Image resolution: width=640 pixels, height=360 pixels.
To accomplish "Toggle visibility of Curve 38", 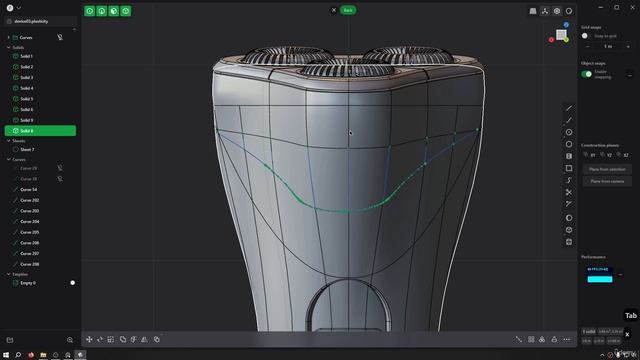I will tap(60, 179).
